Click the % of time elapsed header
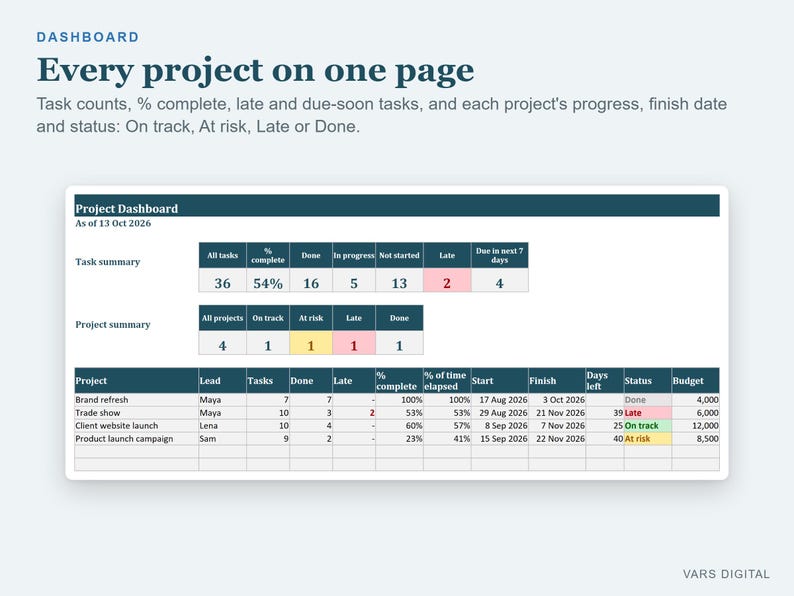Screen dimensions: 794x596 pos(447,381)
